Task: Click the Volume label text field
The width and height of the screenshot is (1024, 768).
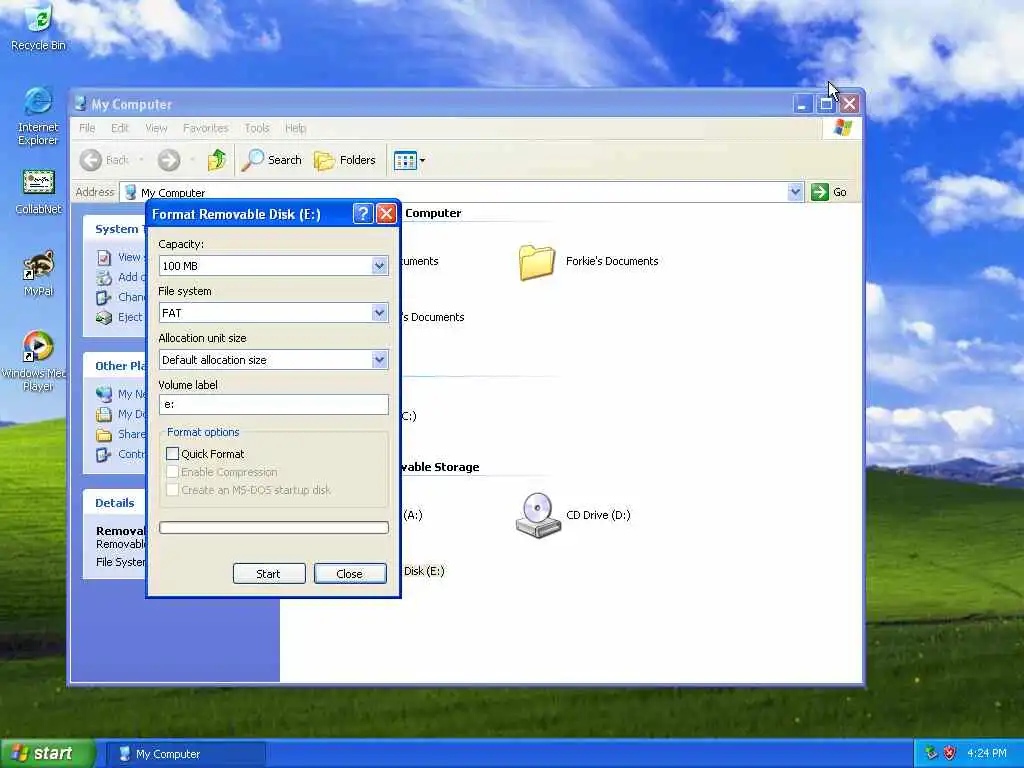Action: pos(274,404)
